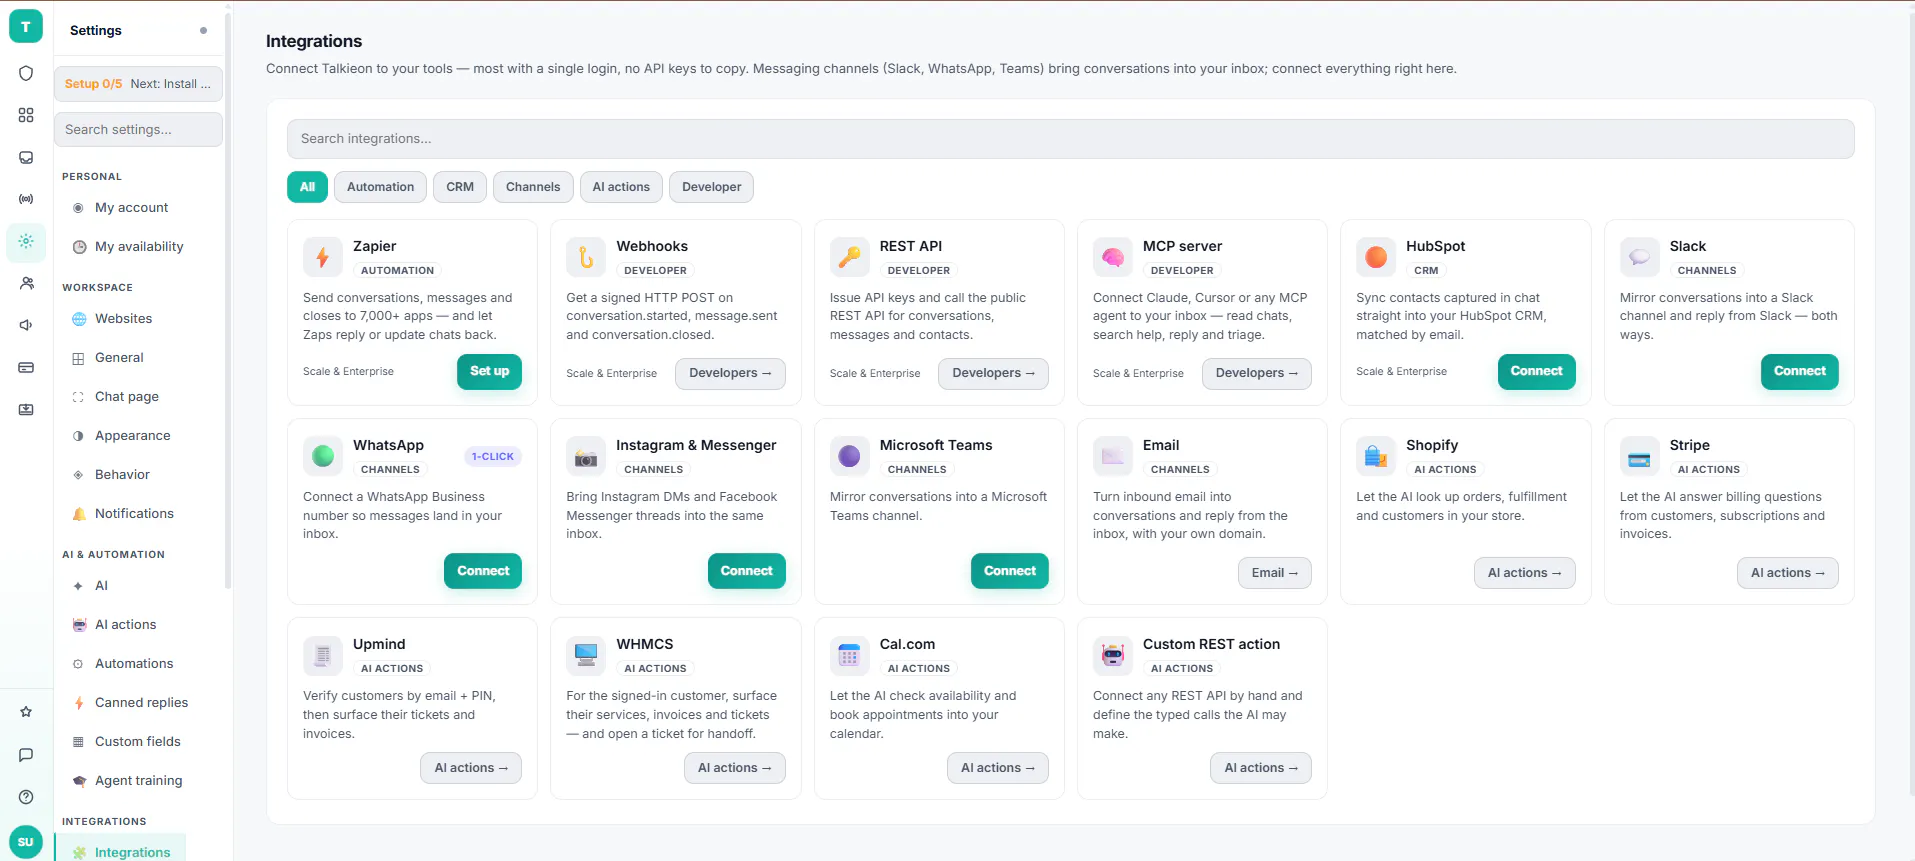Click the Webhooks hook icon
The height and width of the screenshot is (861, 1915).
pyautogui.click(x=586, y=257)
